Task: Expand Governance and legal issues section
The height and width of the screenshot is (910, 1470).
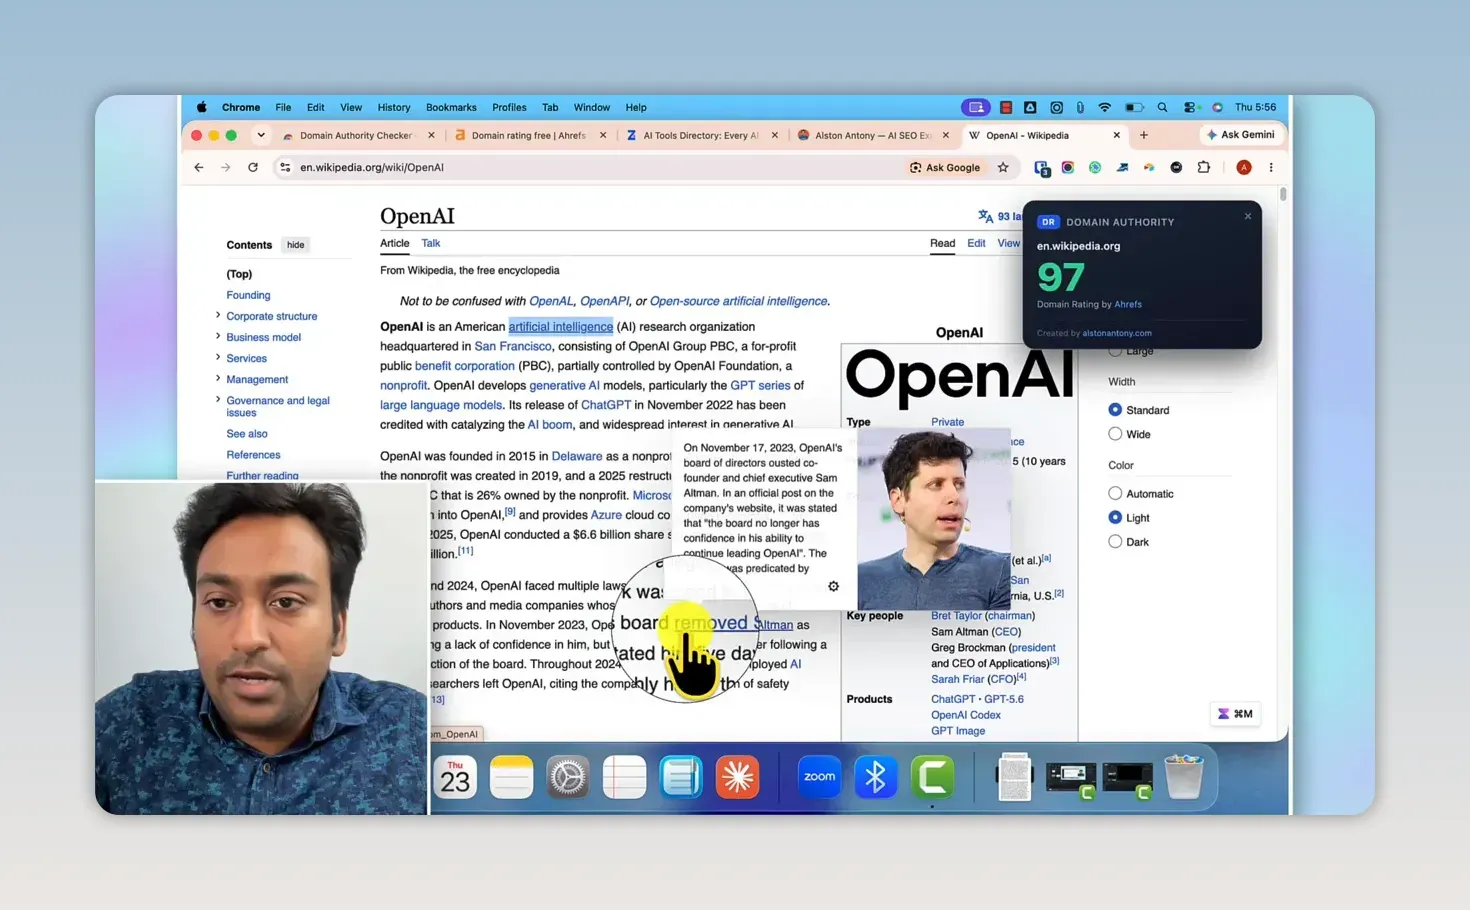Action: click(218, 400)
